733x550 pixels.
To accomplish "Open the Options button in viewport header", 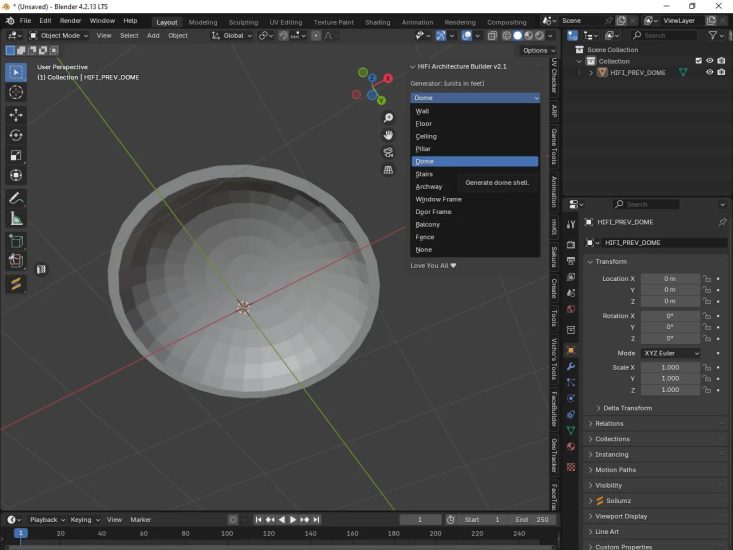I will pos(537,50).
